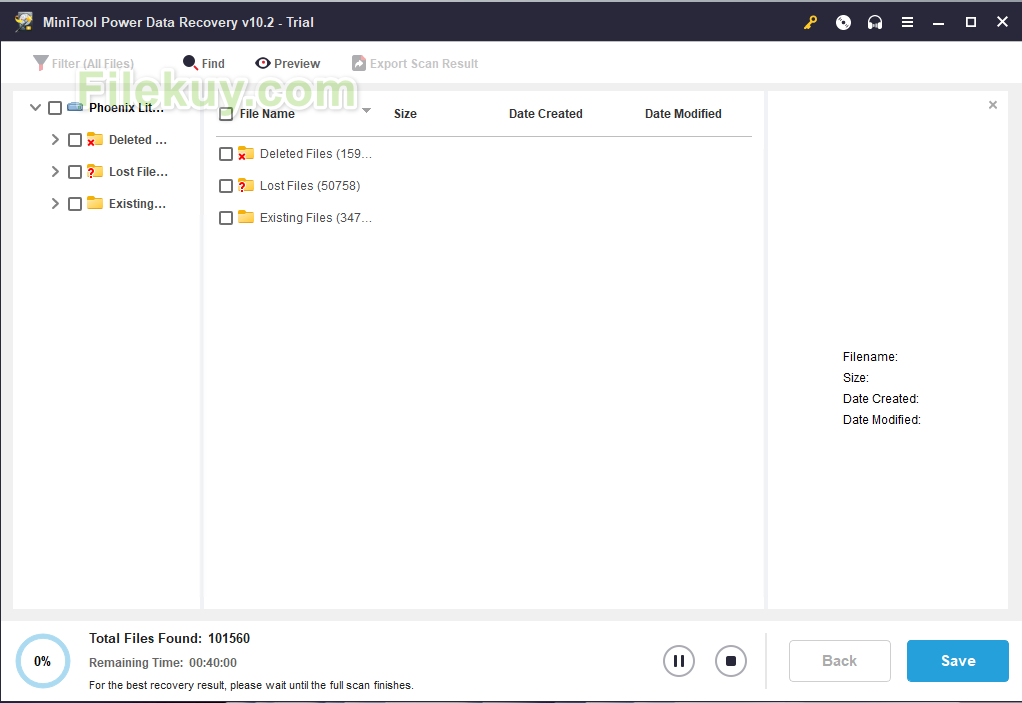Image resolution: width=1022 pixels, height=703 pixels.
Task: Minimize the MiniTool window
Action: [939, 23]
